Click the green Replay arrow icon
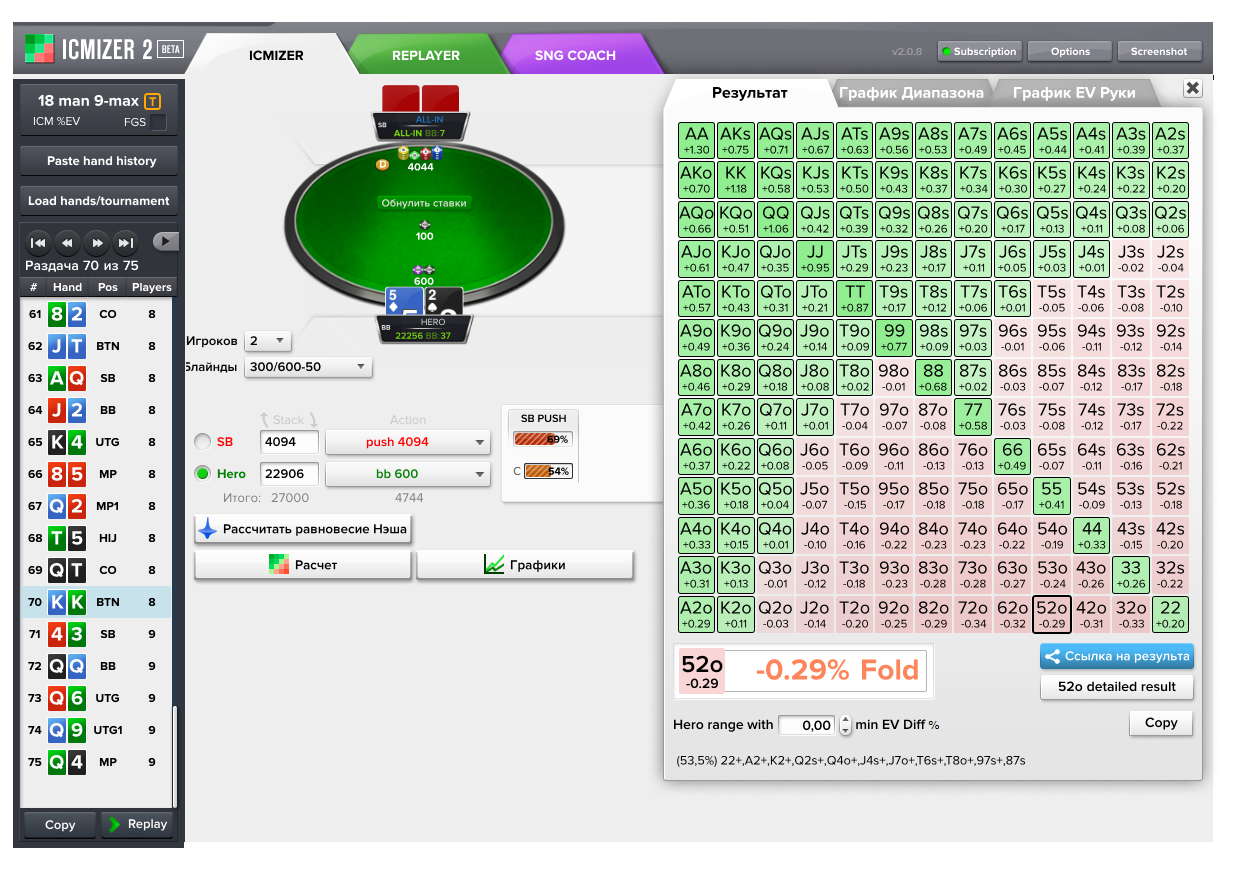 (x=115, y=824)
